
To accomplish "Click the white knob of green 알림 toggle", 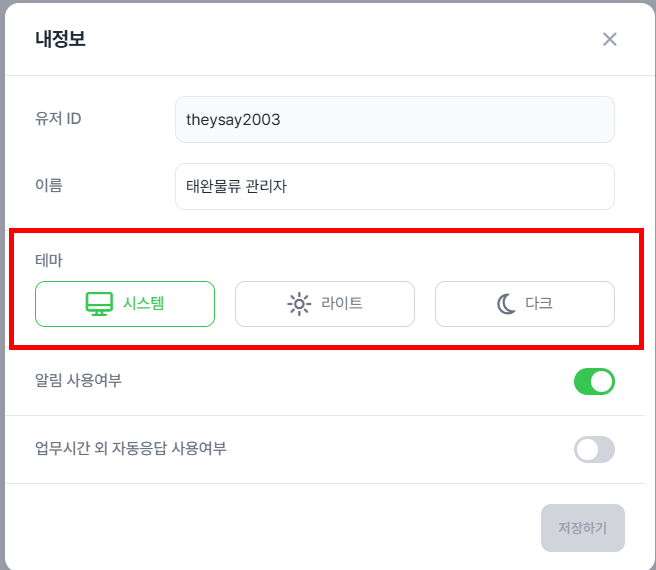I will click(x=602, y=381).
